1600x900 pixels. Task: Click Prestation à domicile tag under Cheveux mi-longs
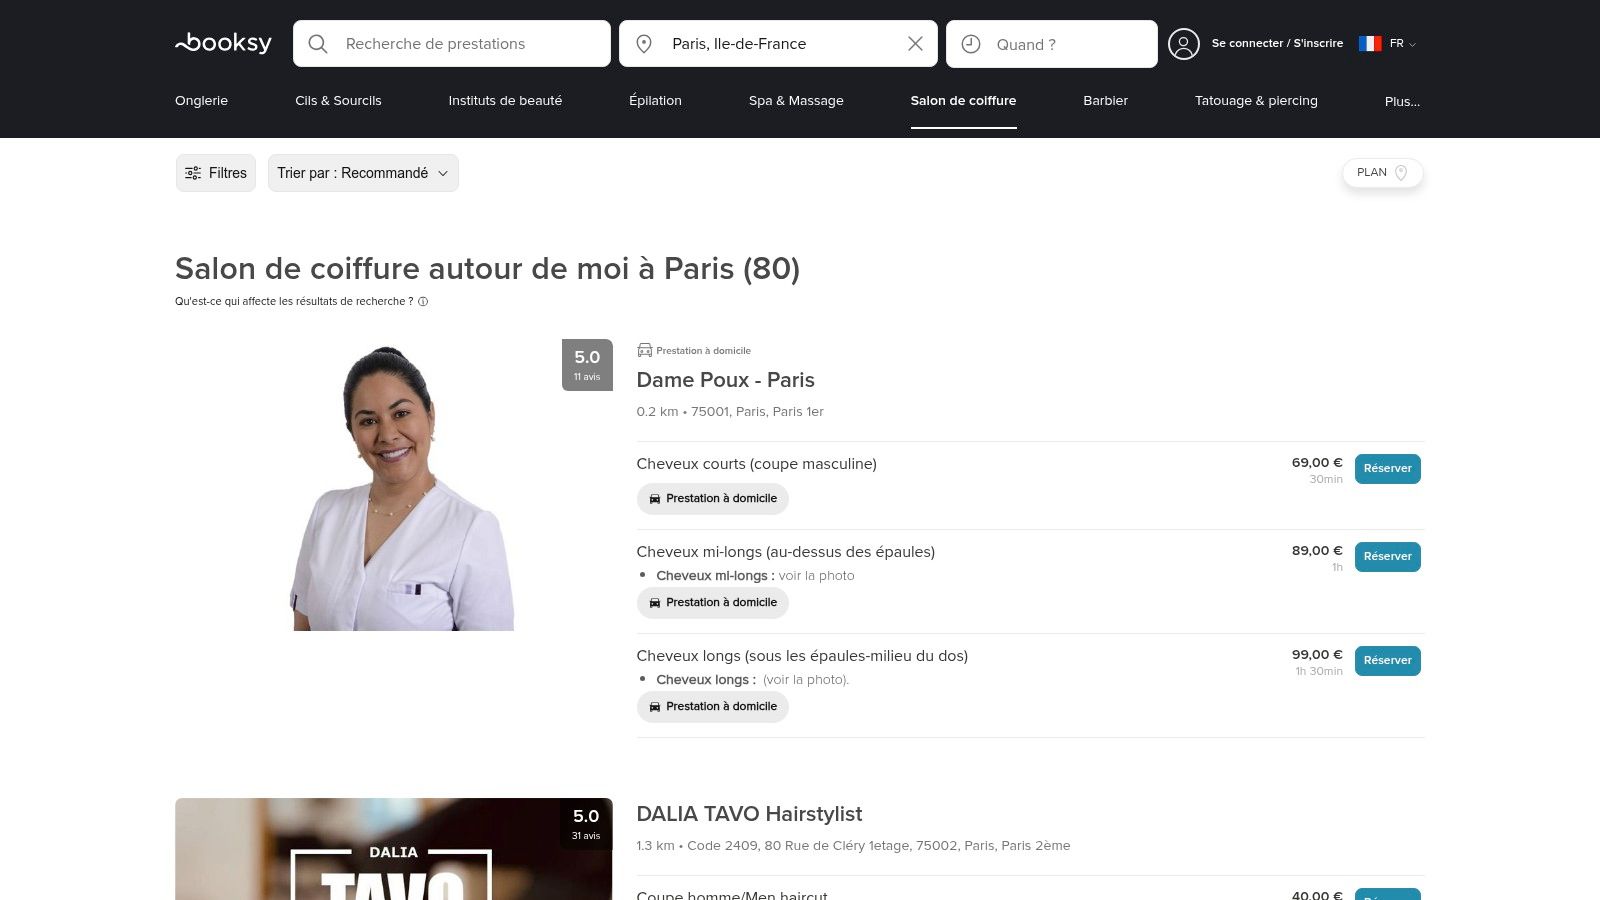[x=712, y=603]
